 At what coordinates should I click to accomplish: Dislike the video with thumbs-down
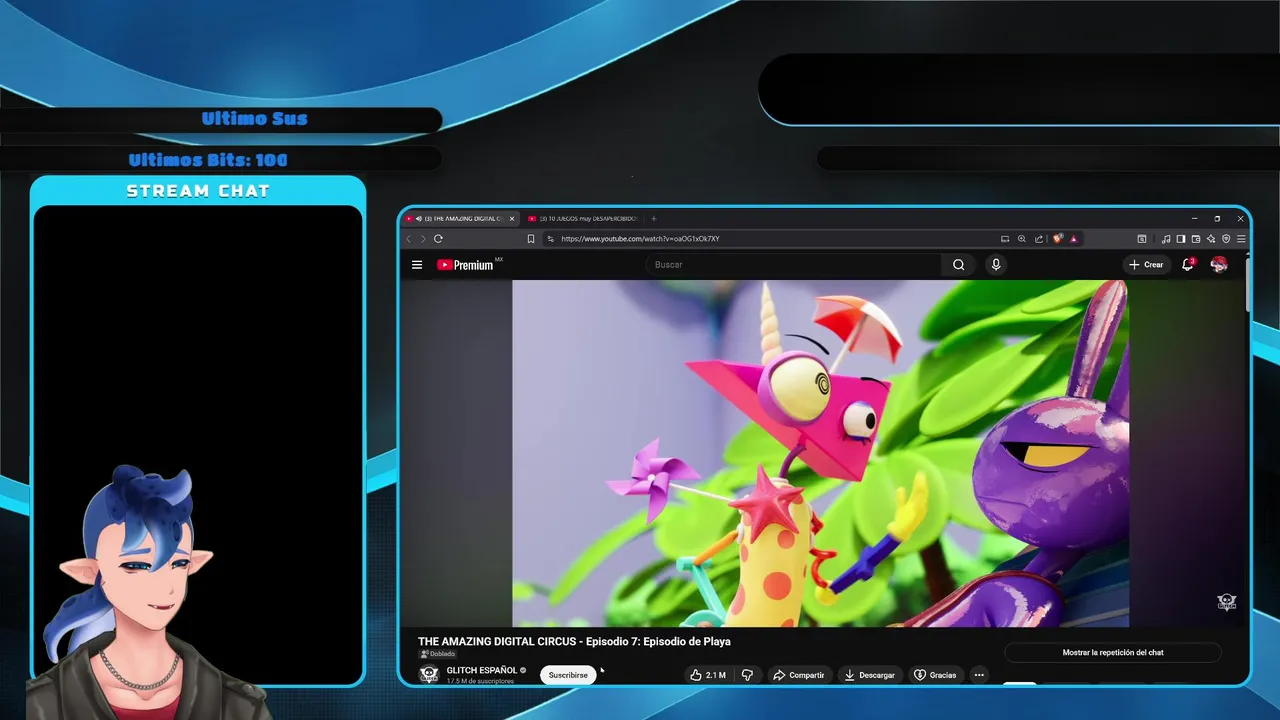747,675
